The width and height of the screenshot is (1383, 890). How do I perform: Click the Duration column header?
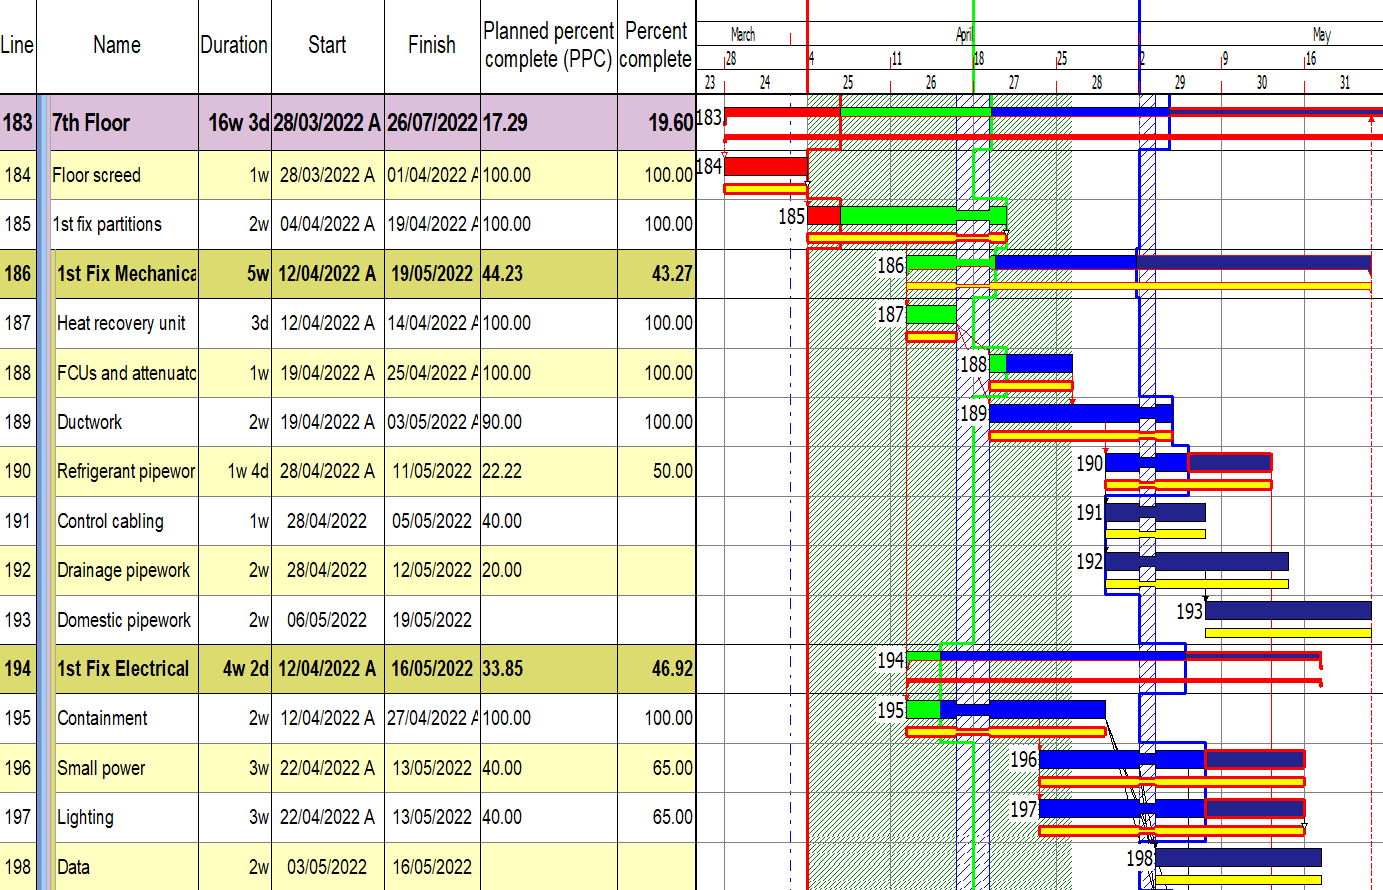(234, 45)
